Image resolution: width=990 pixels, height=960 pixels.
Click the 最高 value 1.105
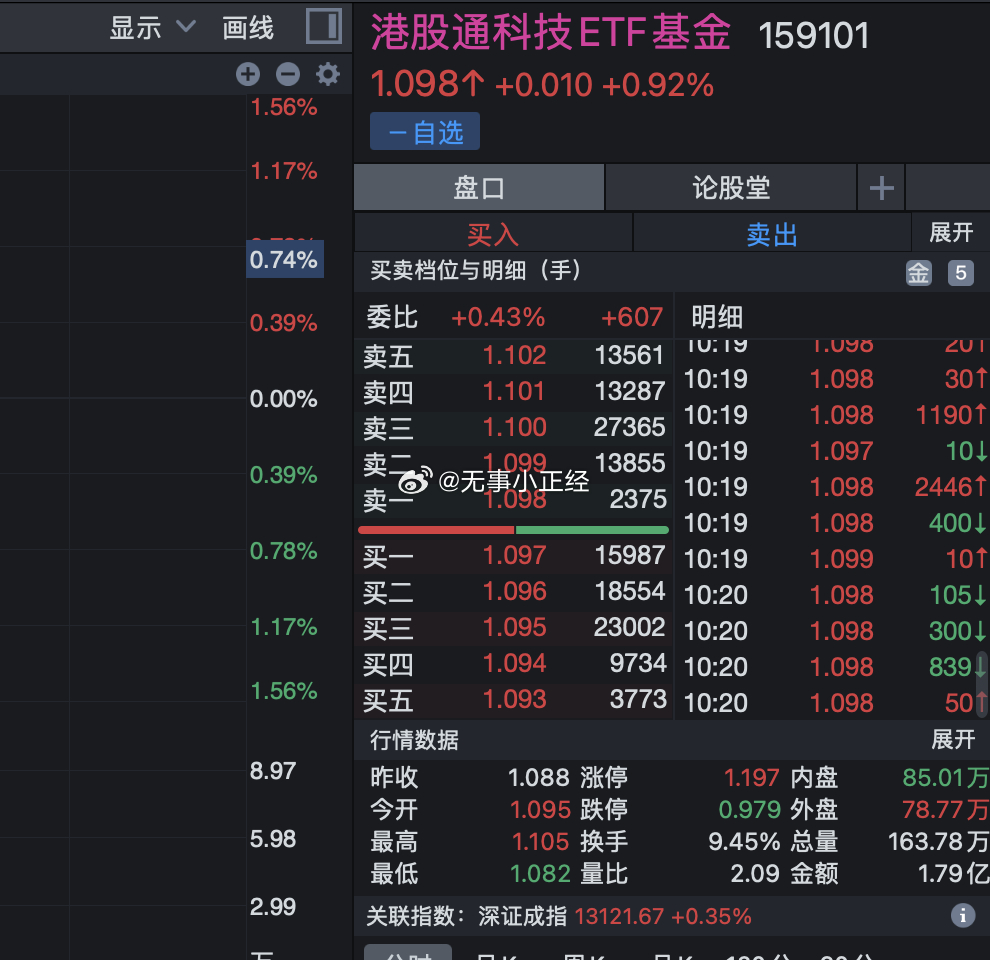(x=540, y=842)
